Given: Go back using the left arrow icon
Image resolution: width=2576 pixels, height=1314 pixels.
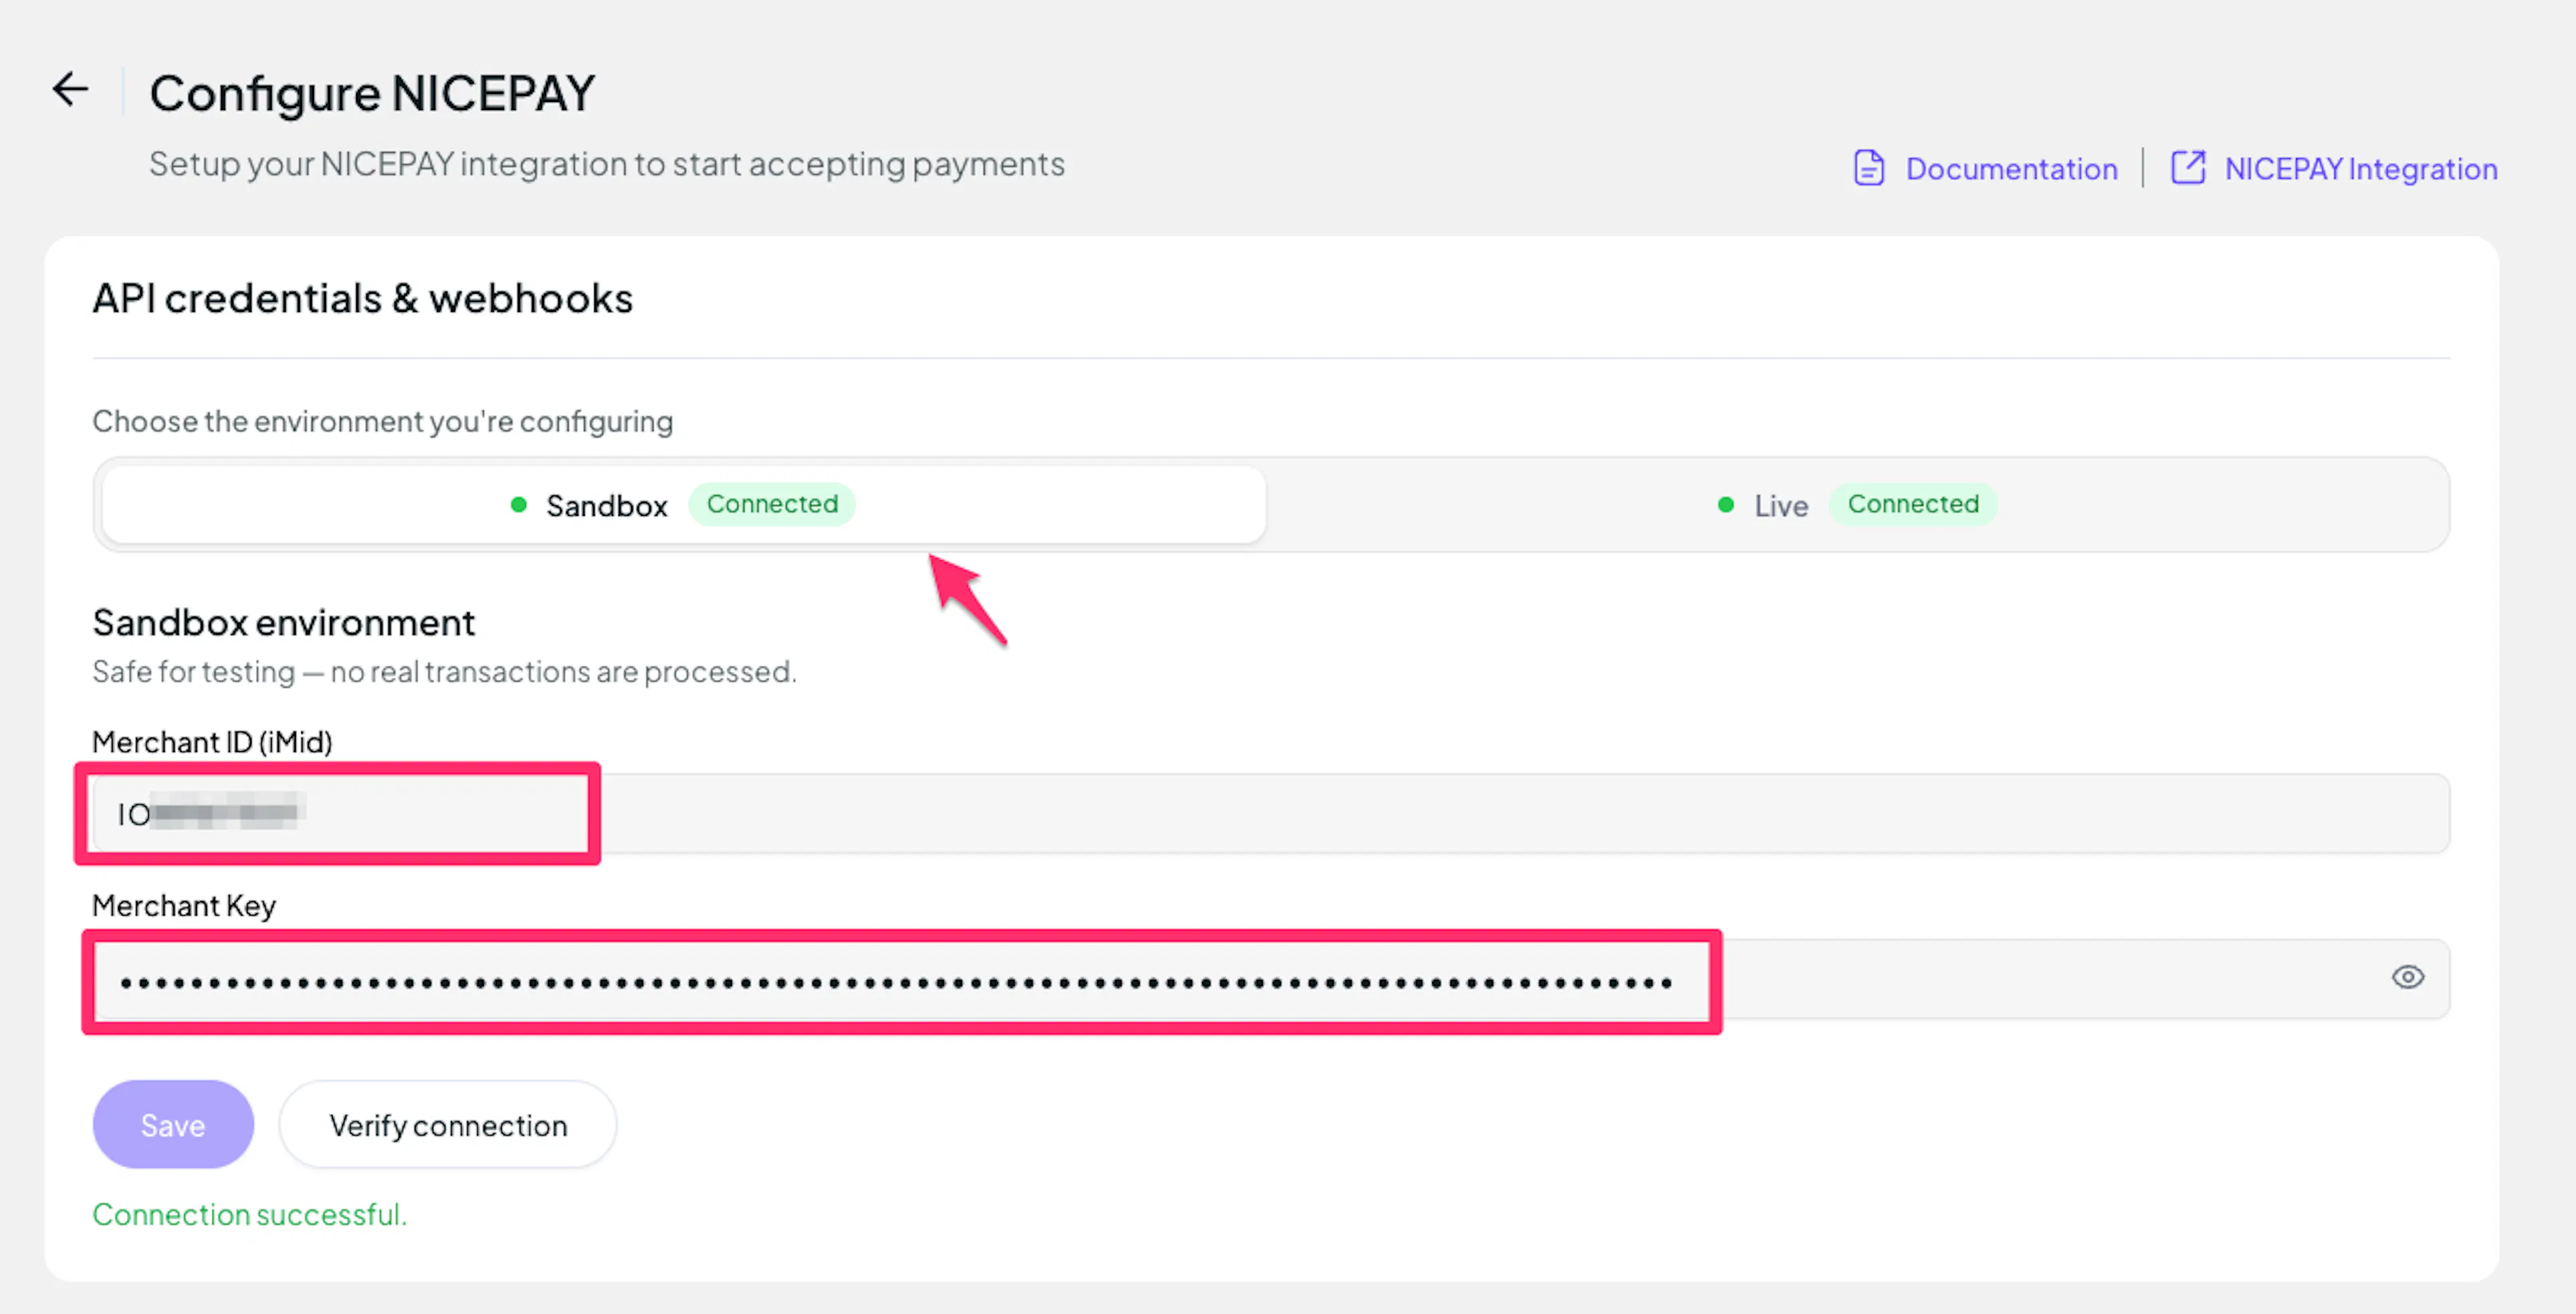Looking at the screenshot, I should click(x=71, y=90).
